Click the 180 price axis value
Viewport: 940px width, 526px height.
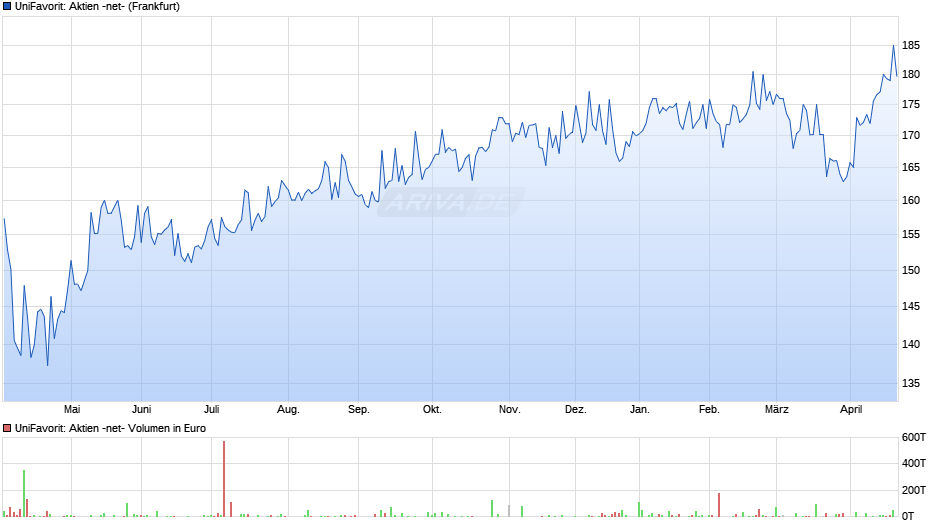[911, 74]
